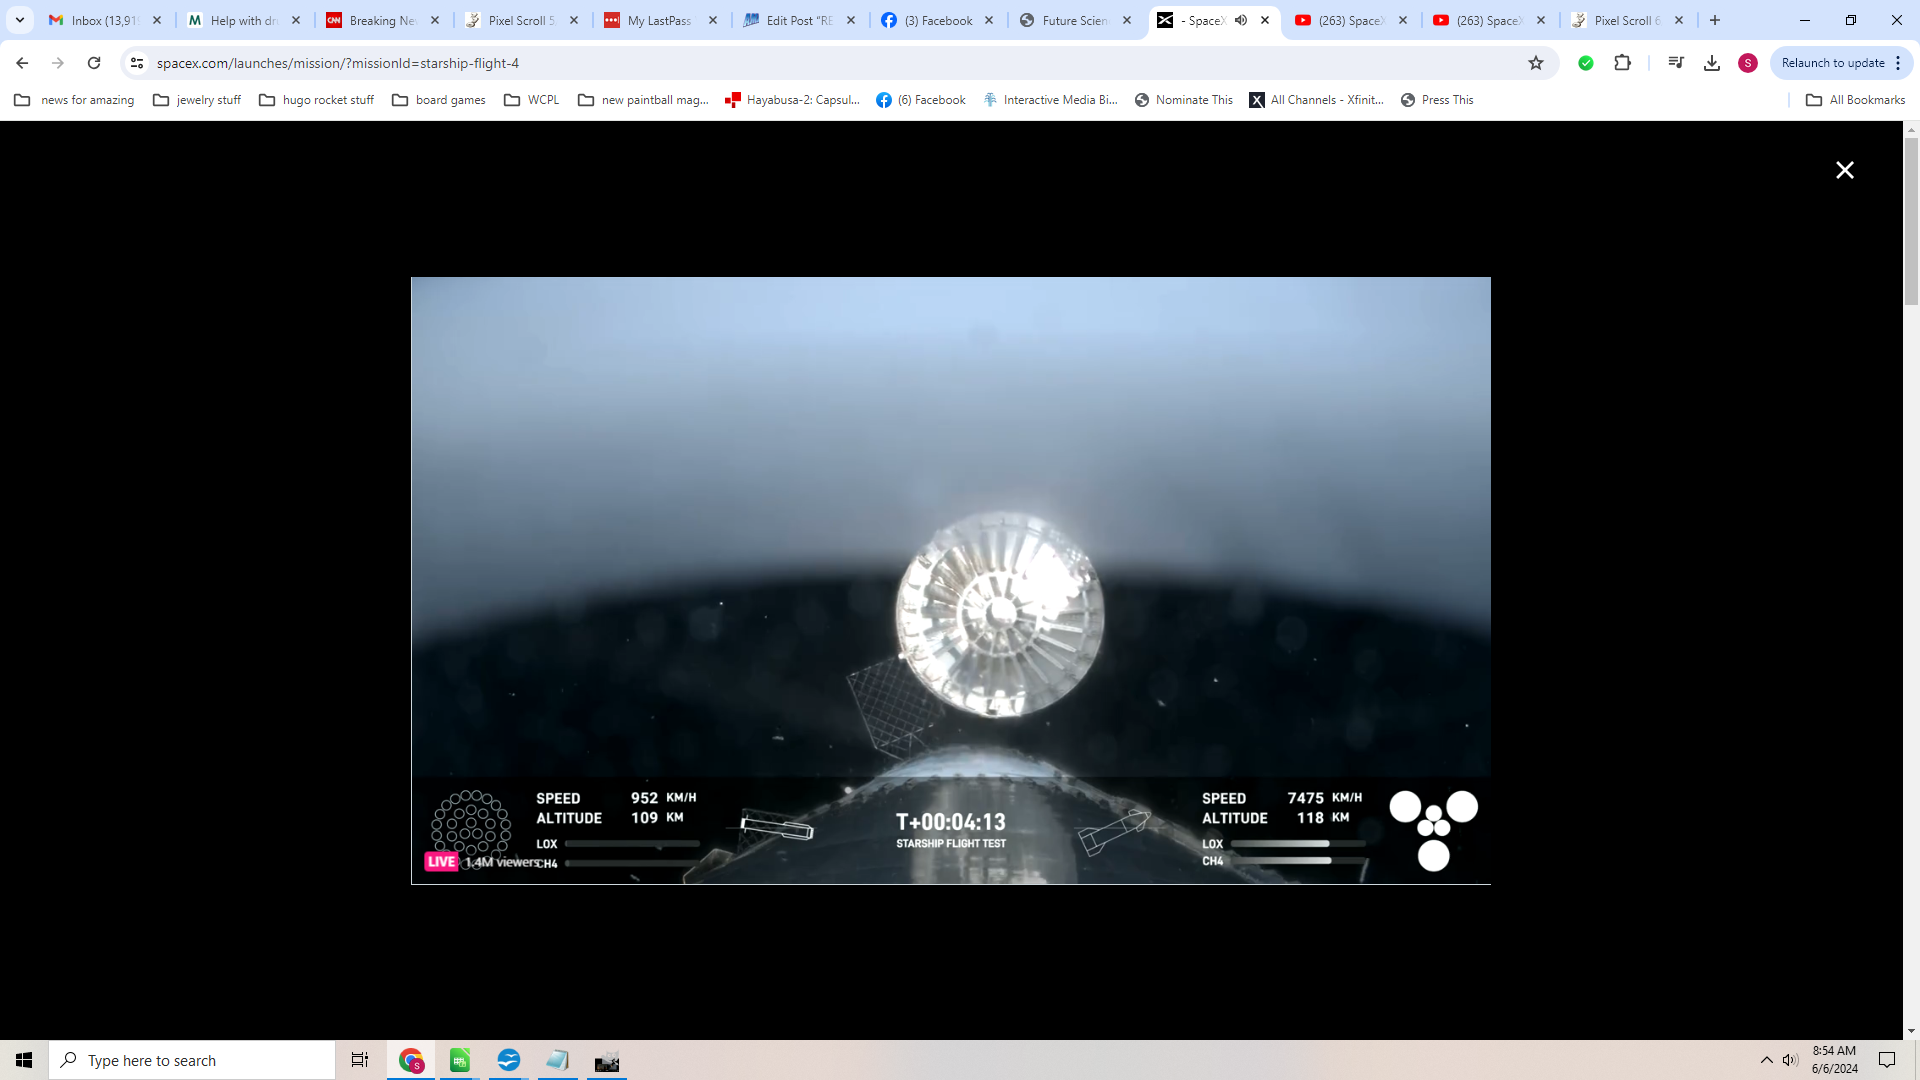1920x1080 pixels.
Task: Reload the SpaceX page
Action: [94, 63]
